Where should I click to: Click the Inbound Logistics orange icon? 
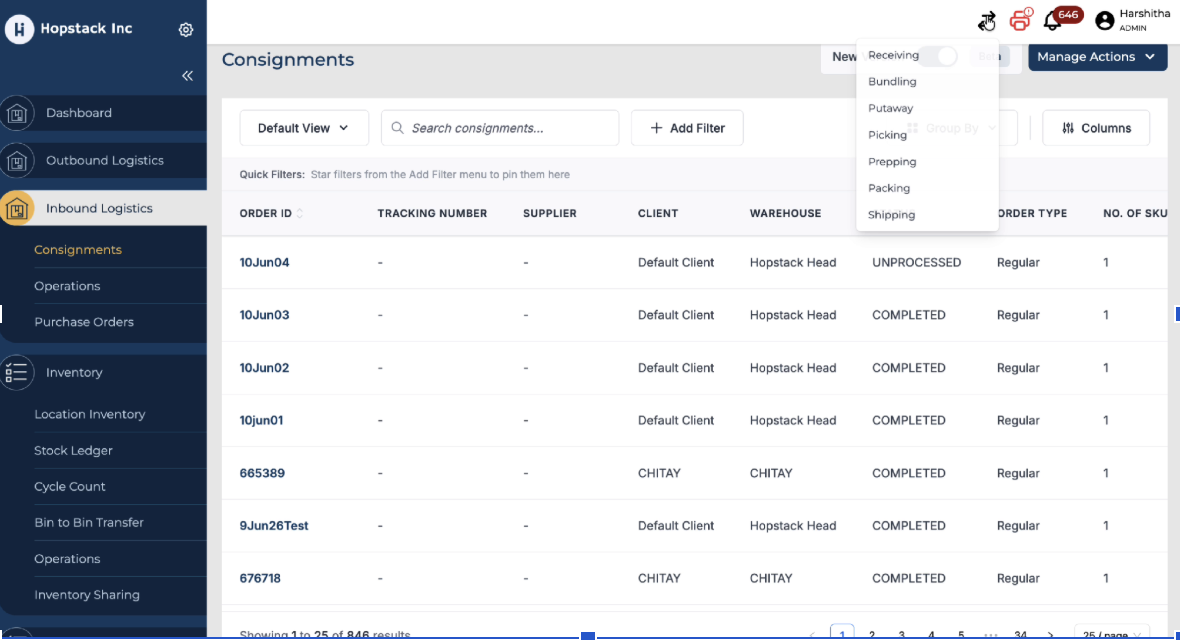tap(17, 209)
